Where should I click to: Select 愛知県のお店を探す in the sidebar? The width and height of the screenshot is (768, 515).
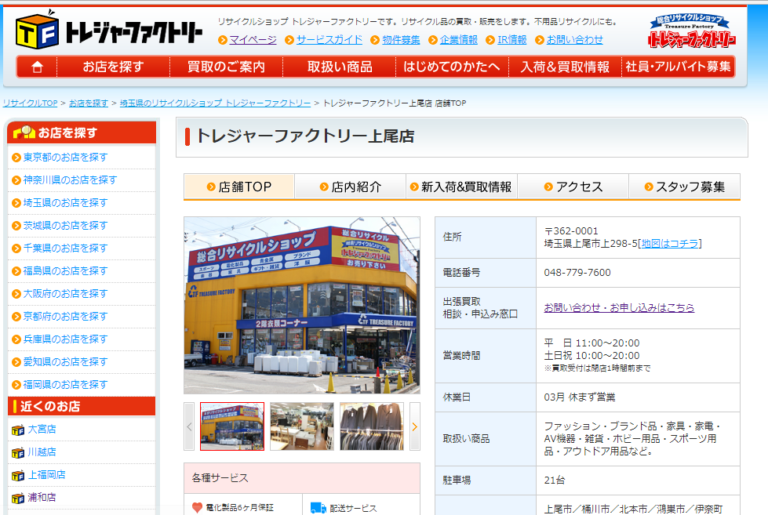click(x=65, y=362)
